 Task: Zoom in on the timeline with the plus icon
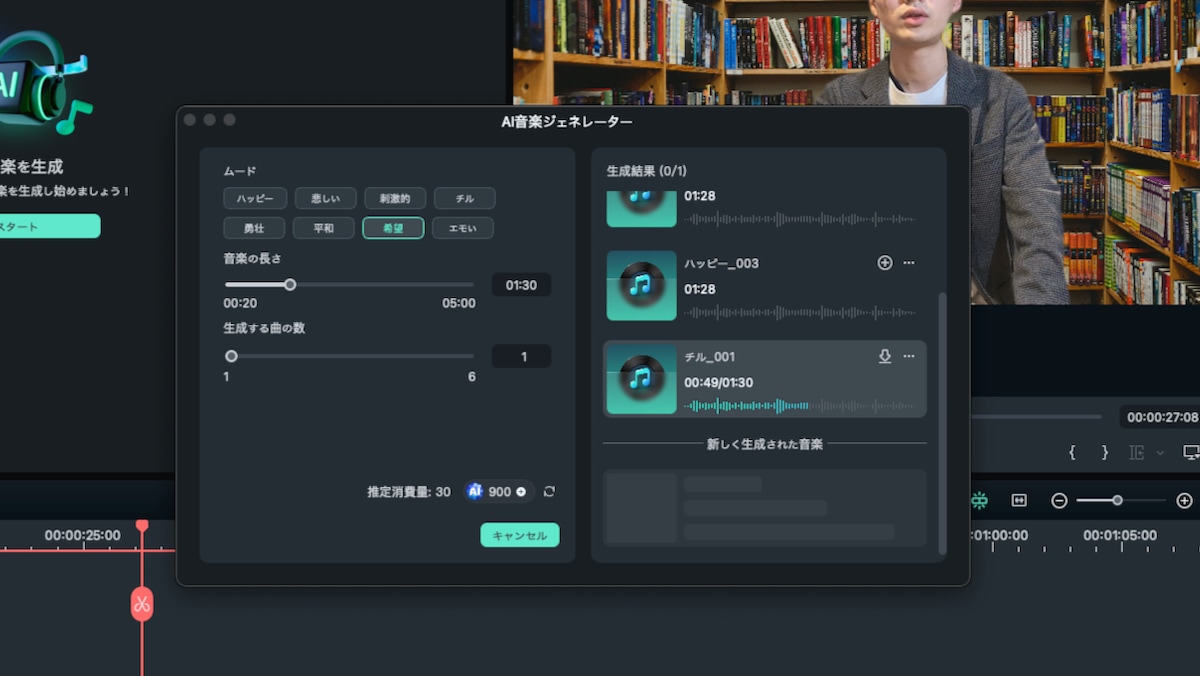1185,500
